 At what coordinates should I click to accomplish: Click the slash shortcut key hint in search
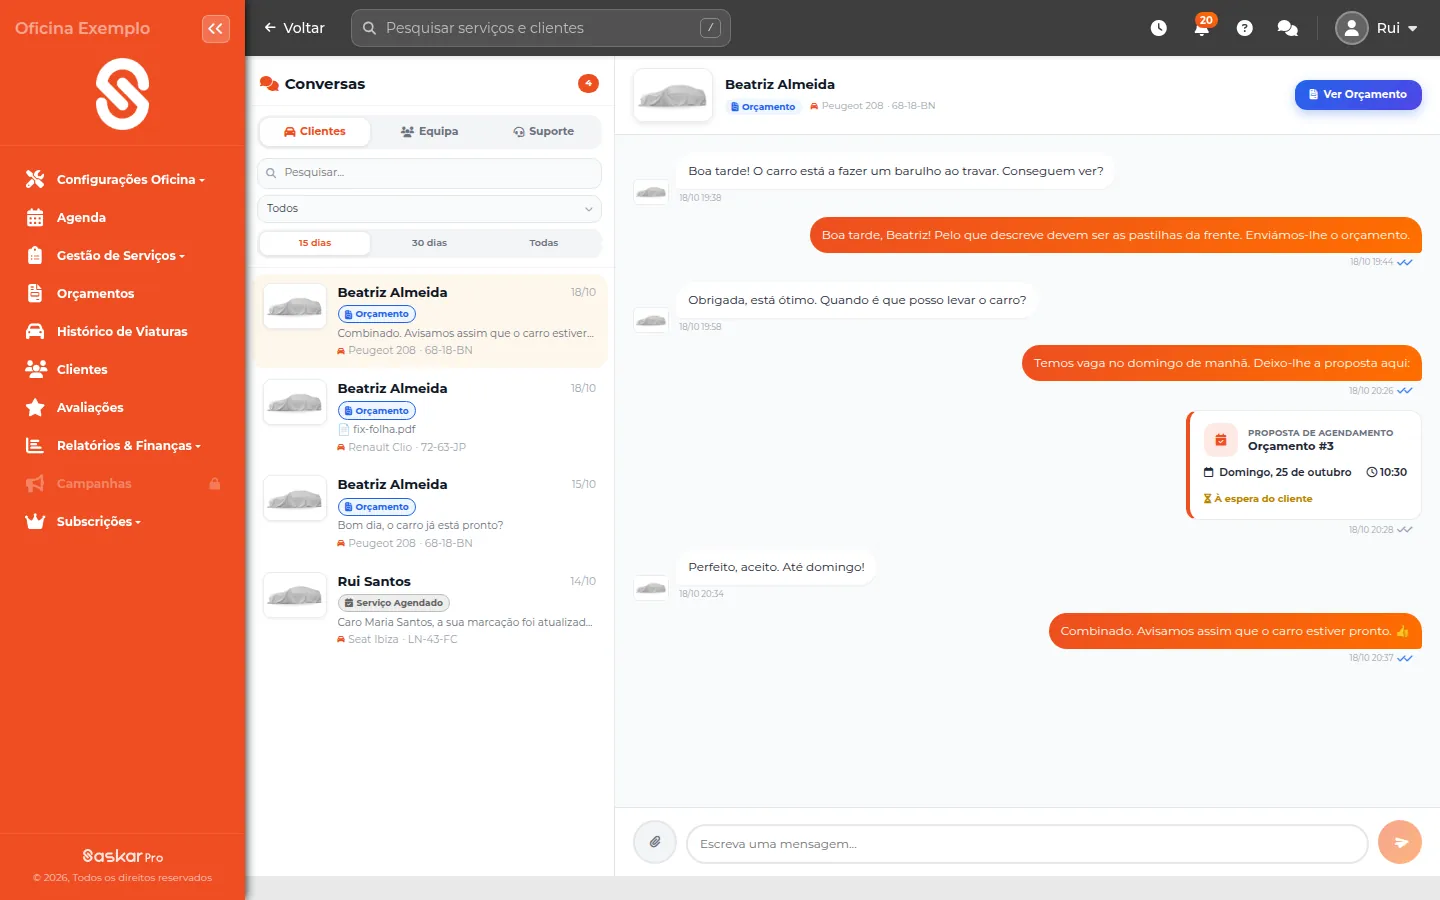tap(710, 28)
